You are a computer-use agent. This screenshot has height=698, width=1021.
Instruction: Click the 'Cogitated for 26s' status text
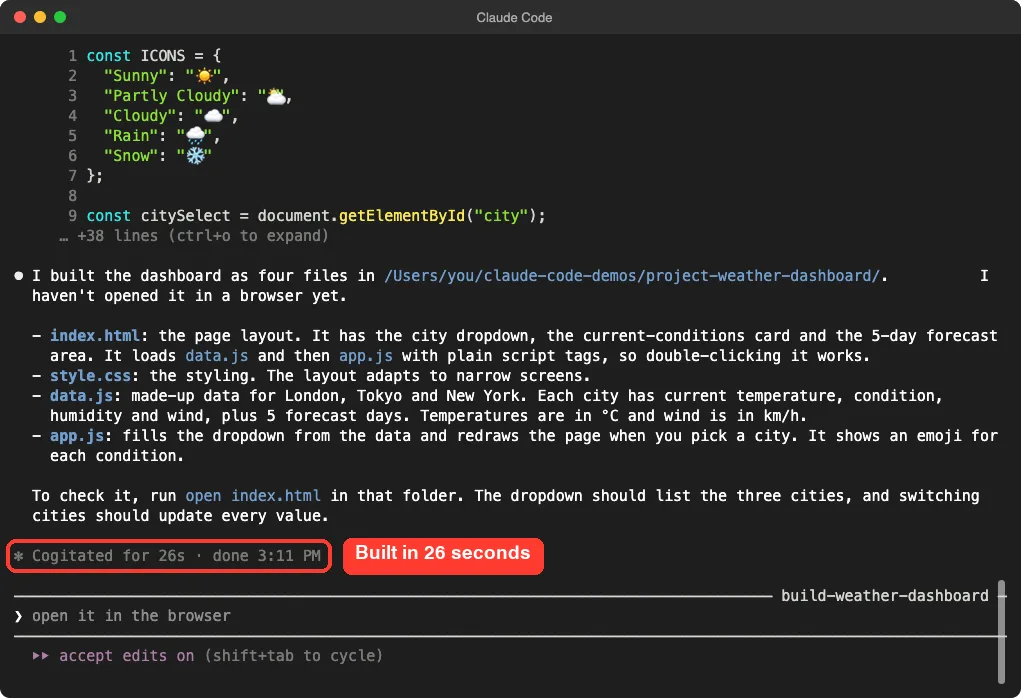[x=108, y=556]
